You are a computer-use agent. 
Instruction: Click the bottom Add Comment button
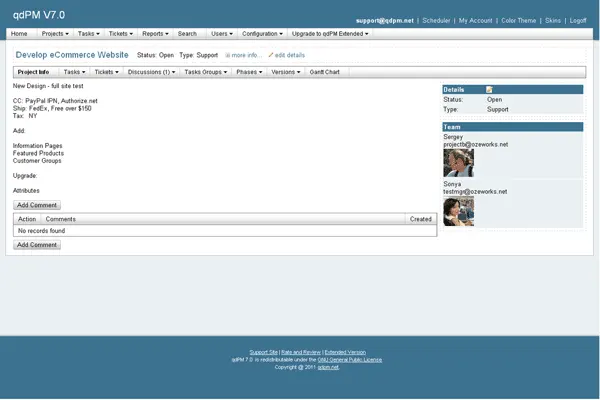click(x=37, y=244)
